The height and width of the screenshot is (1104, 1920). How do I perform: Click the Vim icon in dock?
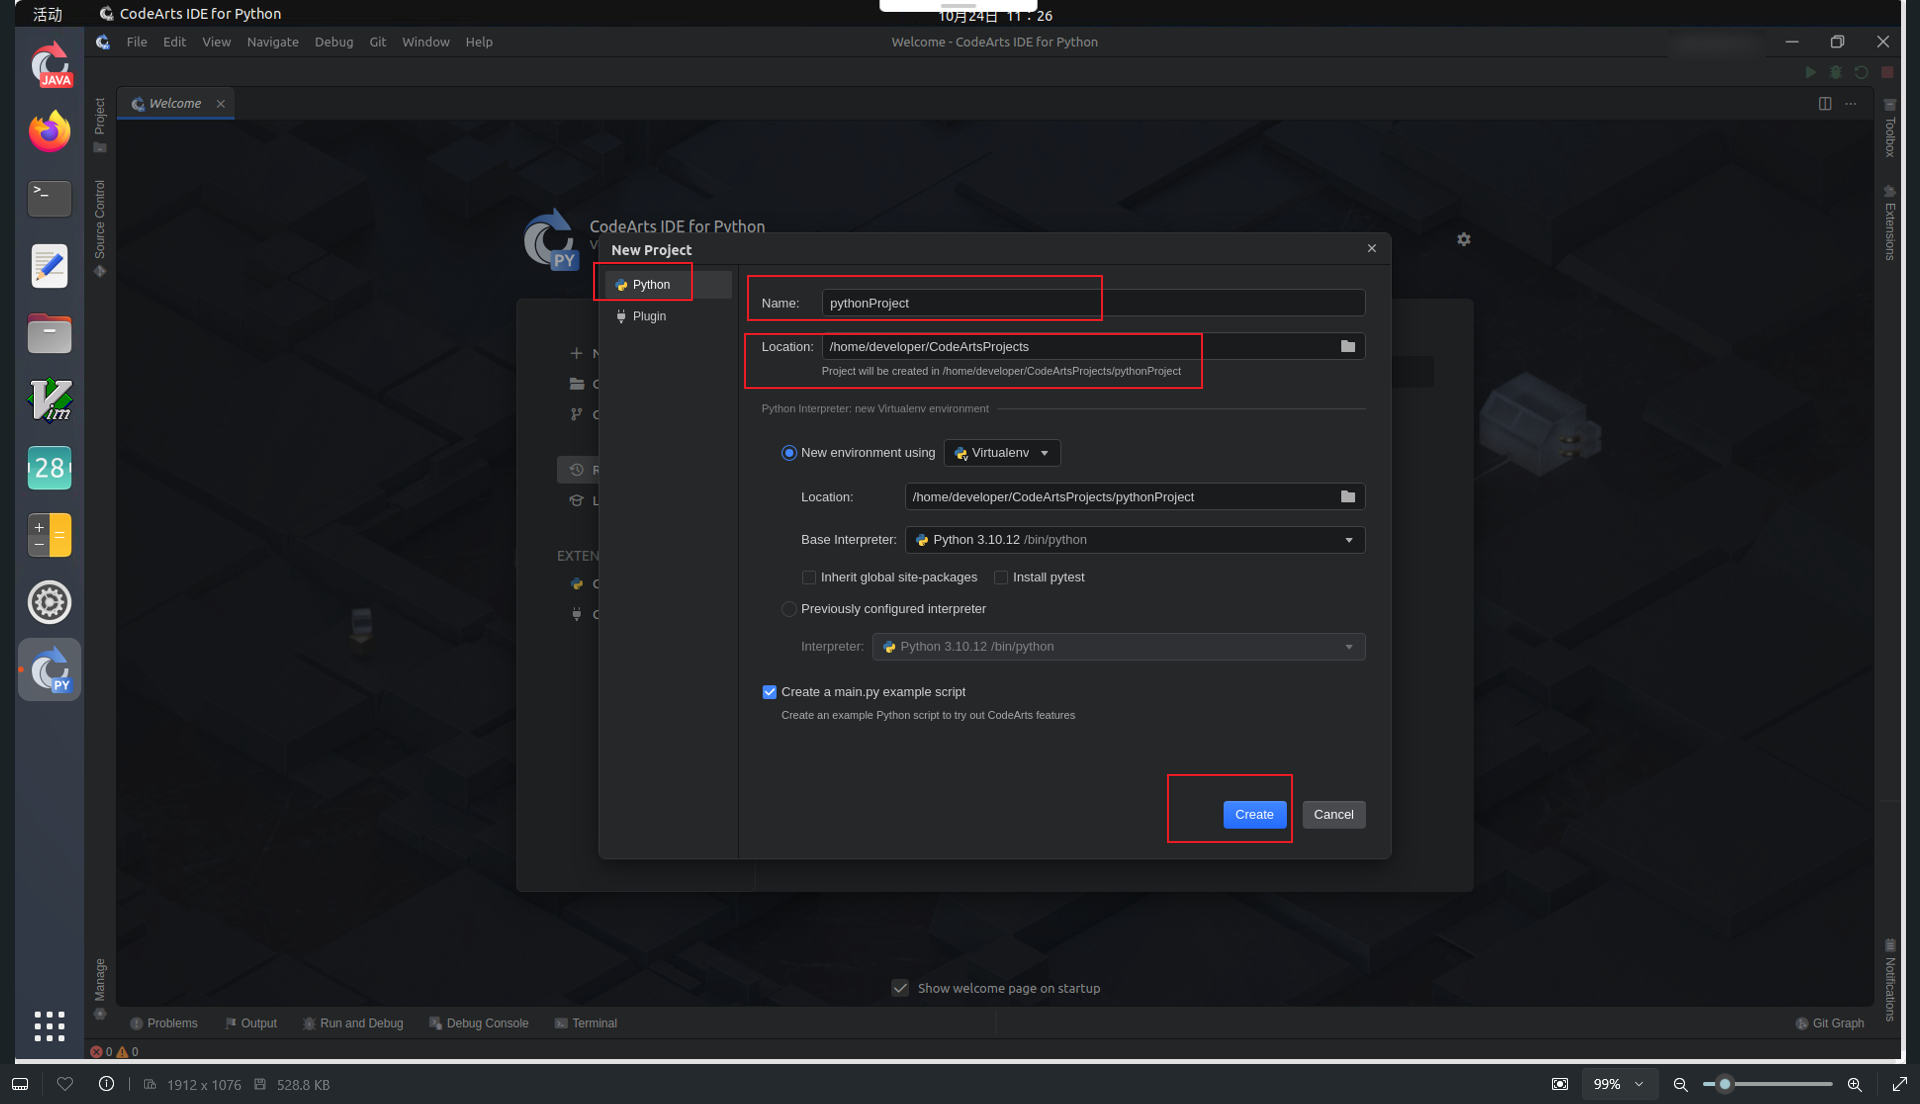click(x=49, y=400)
